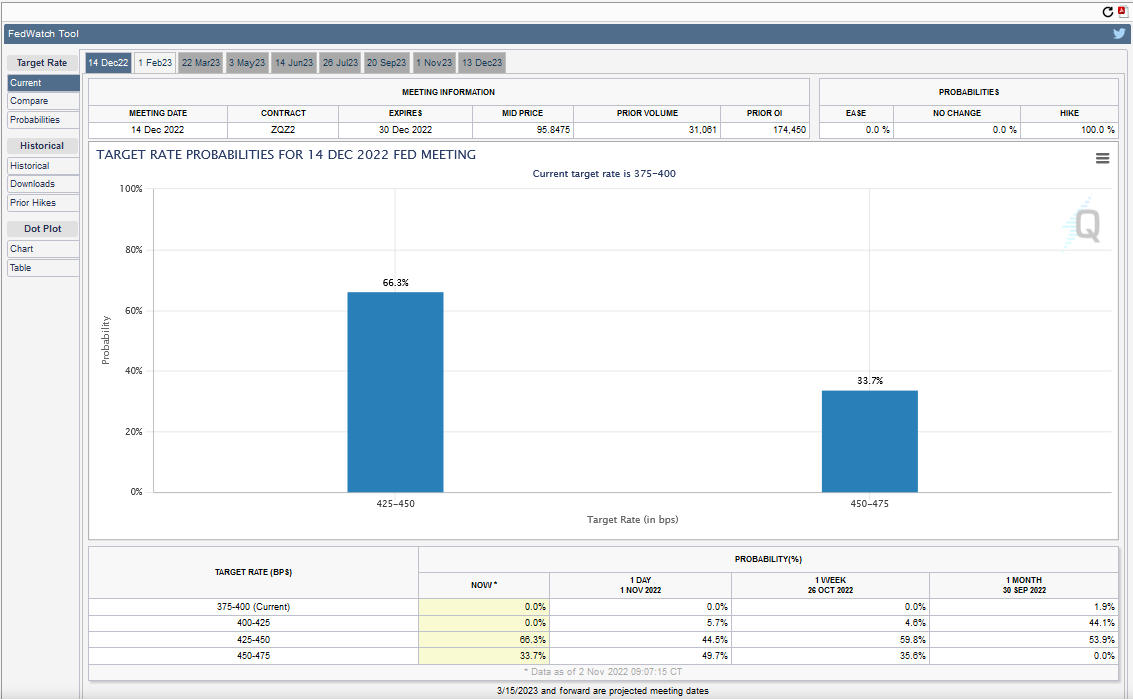Click the 1 MONTH 30 SEP 2022 header
1133x700 pixels.
point(1024,585)
